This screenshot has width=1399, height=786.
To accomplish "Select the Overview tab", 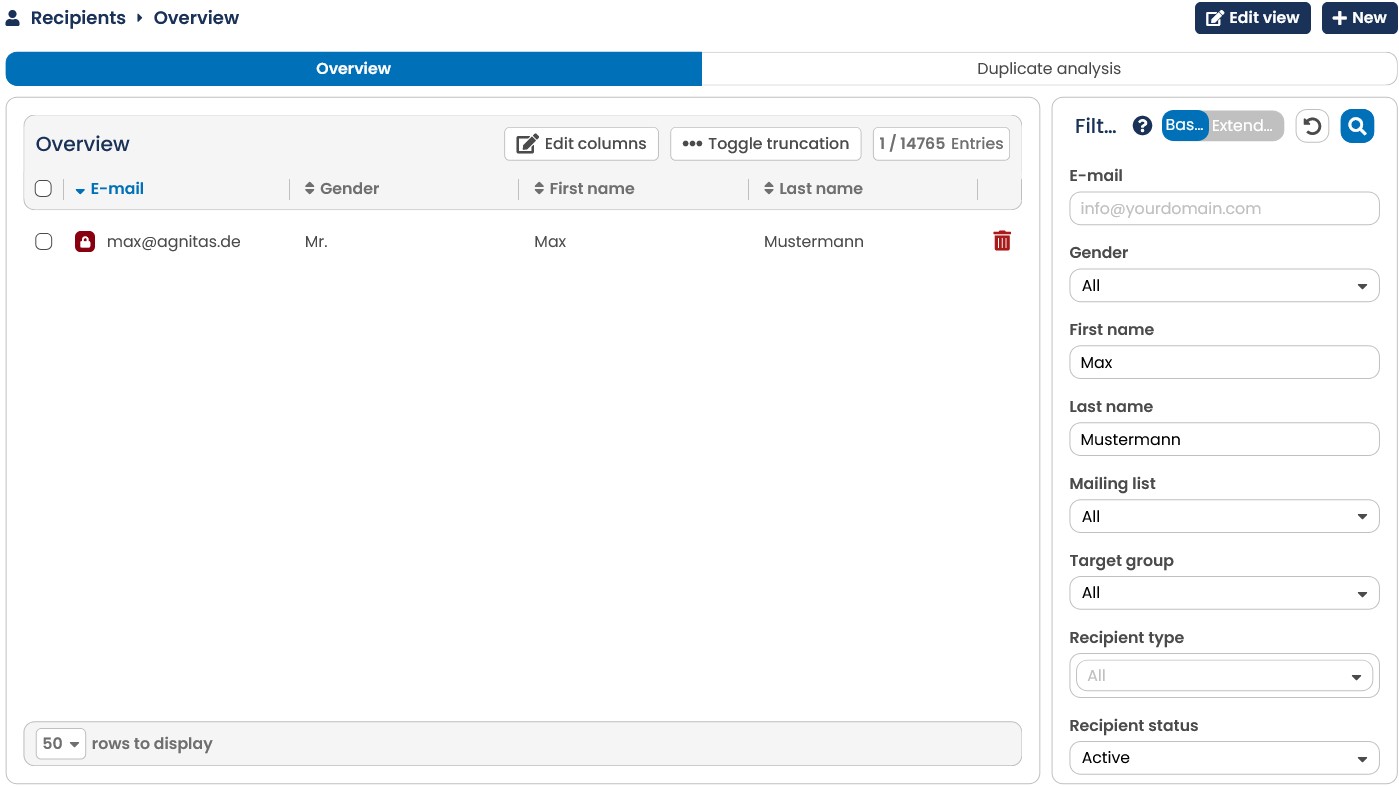I will point(354,69).
